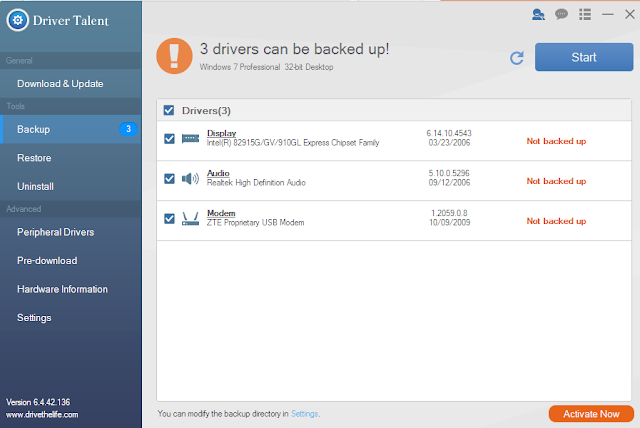Open the remote support person icon

tap(538, 15)
